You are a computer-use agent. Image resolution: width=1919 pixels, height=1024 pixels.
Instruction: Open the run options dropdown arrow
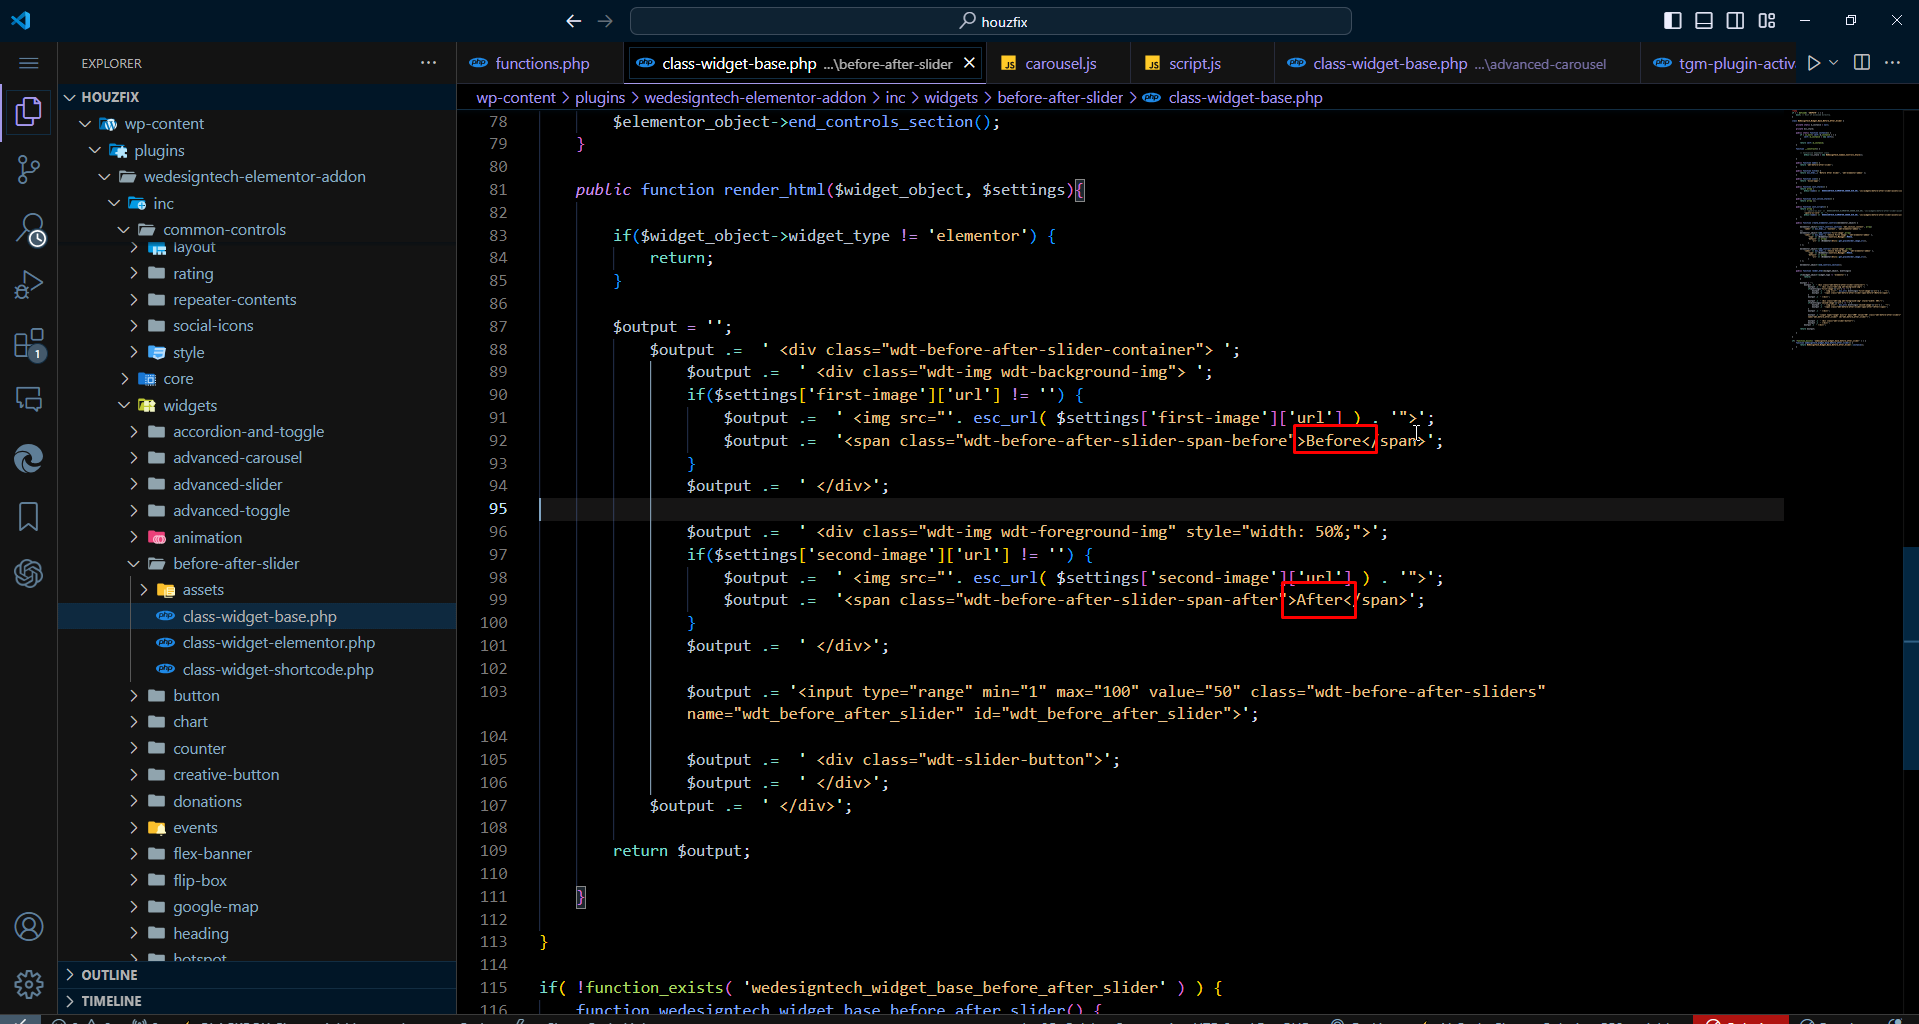pyautogui.click(x=1833, y=63)
